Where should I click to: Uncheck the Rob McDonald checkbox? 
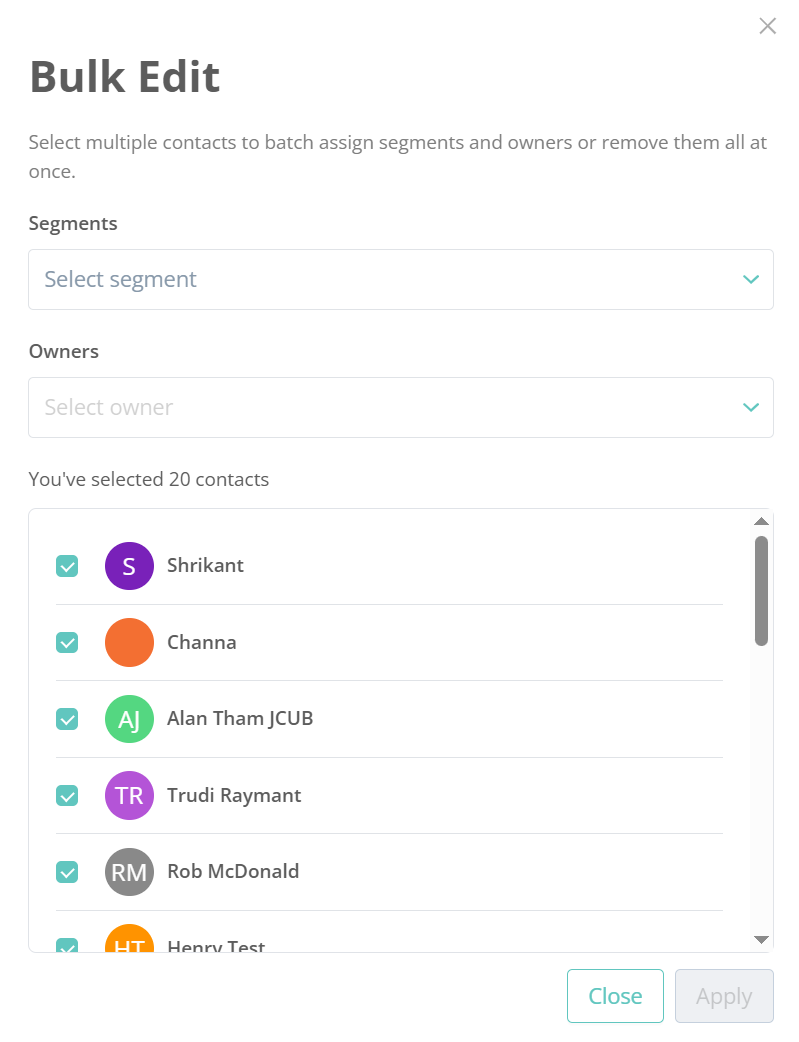67,872
